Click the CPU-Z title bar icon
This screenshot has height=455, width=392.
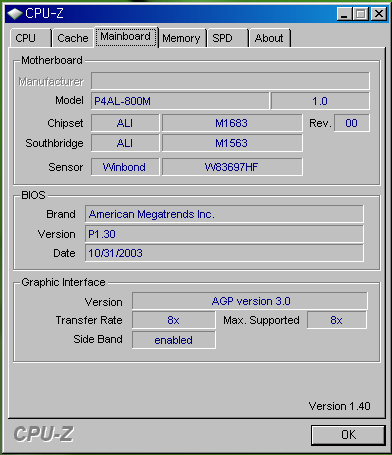tap(15, 14)
